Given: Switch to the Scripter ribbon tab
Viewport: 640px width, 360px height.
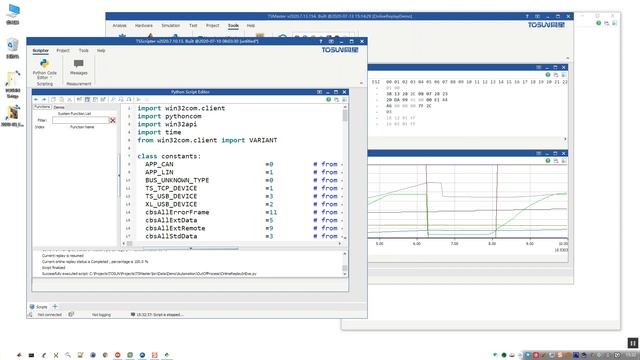Looking at the screenshot, I should pos(40,51).
